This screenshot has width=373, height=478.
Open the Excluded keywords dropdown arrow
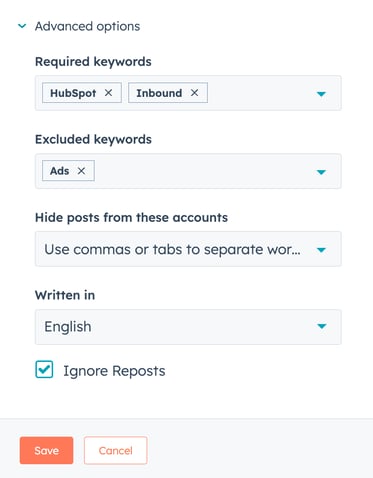coord(321,172)
